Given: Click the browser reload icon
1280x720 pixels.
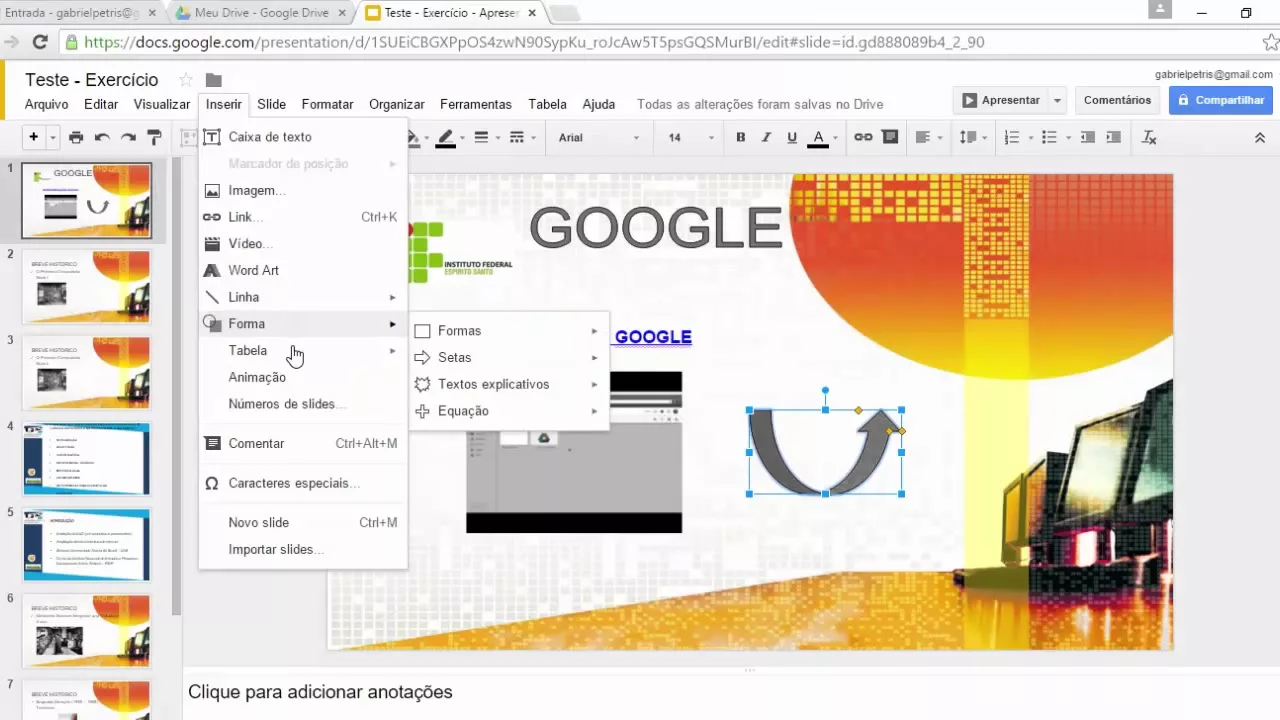Looking at the screenshot, I should click(x=40, y=42).
